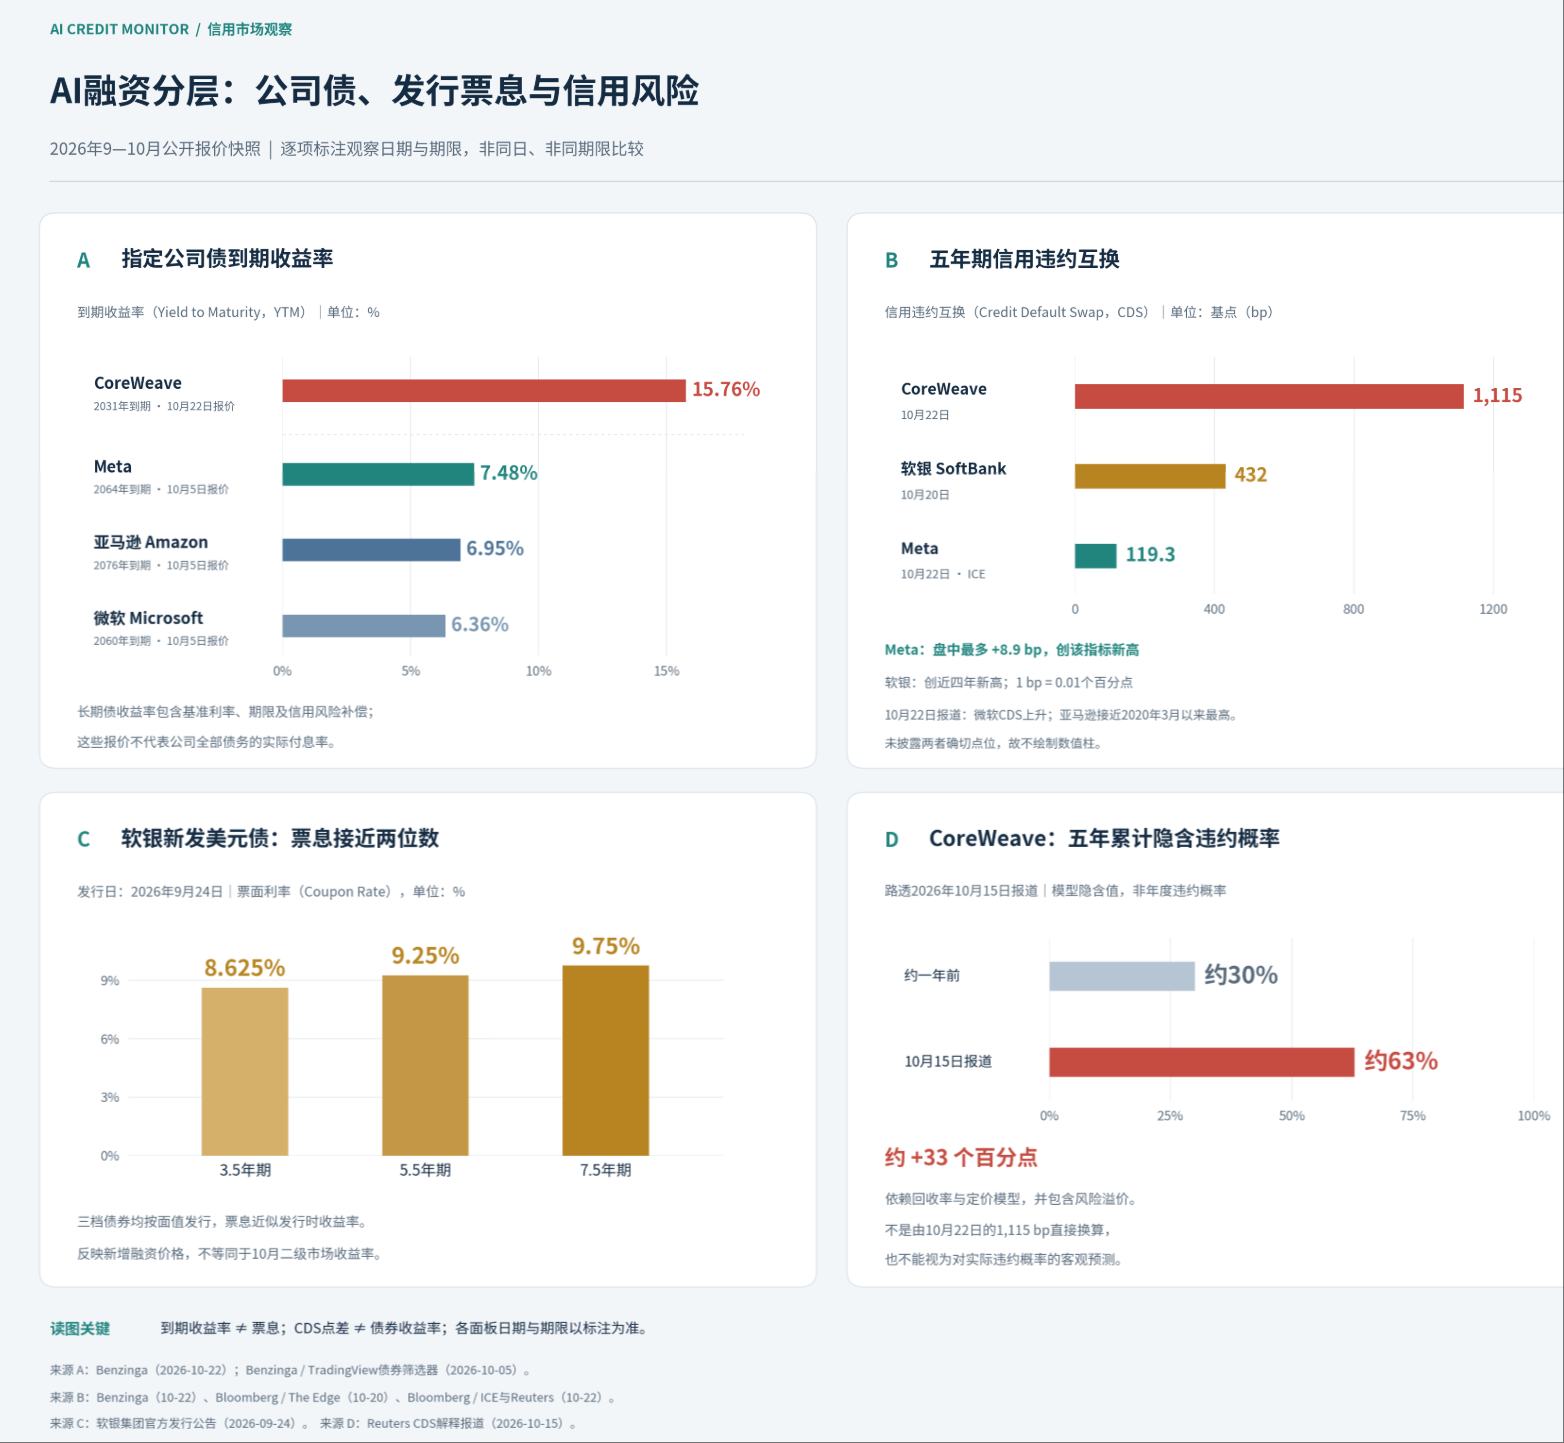Select the 来源 B Bloomberg source line
The image size is (1564, 1443).
point(333,1397)
